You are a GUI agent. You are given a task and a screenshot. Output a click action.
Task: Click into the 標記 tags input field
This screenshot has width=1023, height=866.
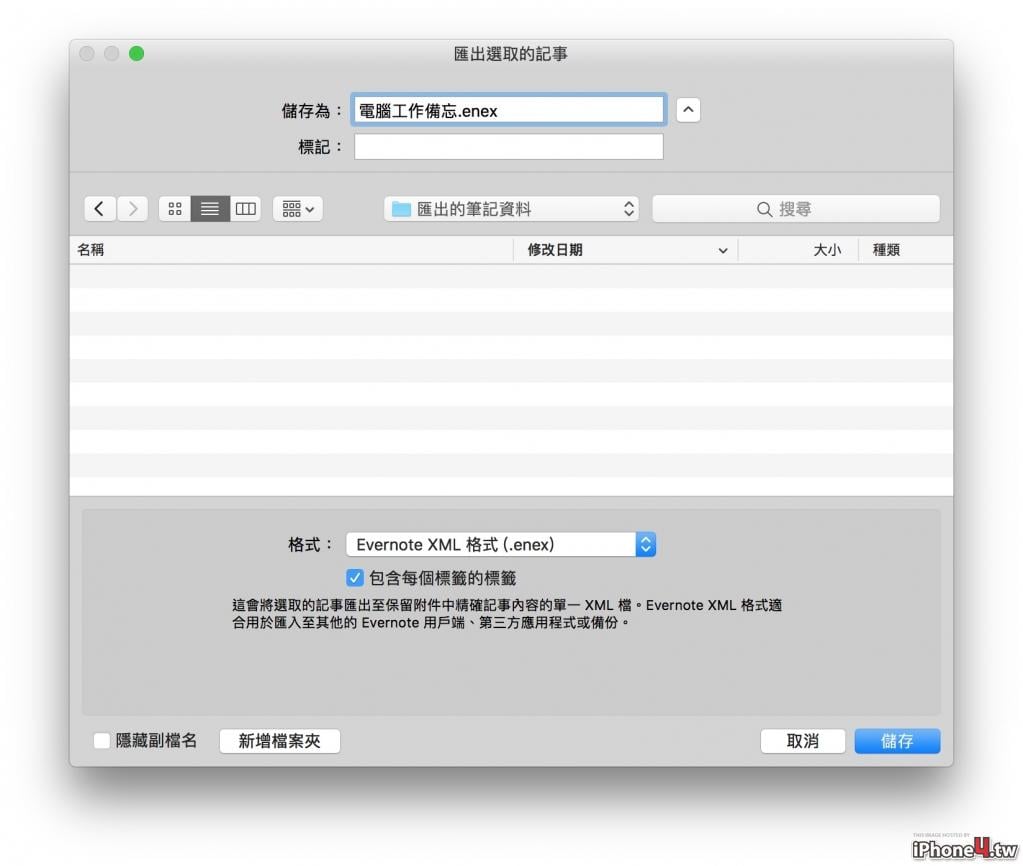[508, 147]
